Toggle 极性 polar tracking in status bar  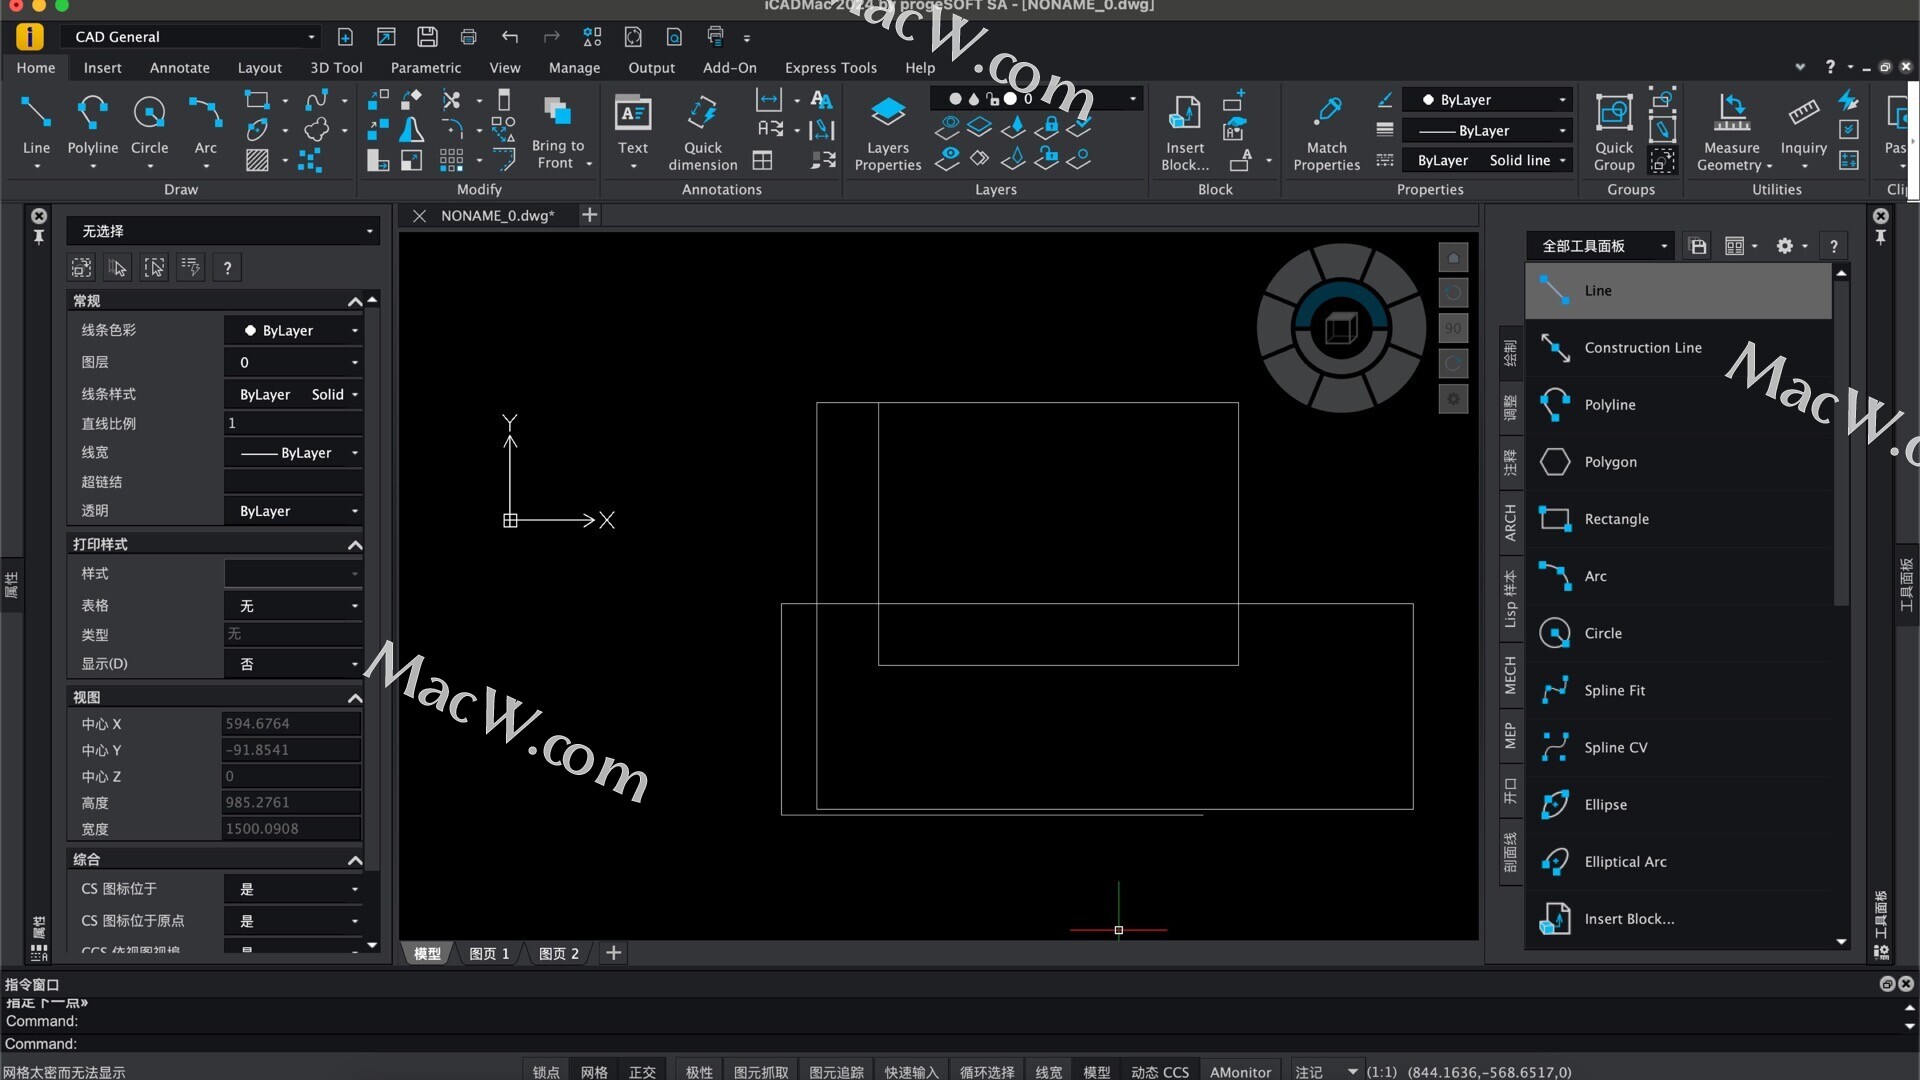(x=699, y=1072)
